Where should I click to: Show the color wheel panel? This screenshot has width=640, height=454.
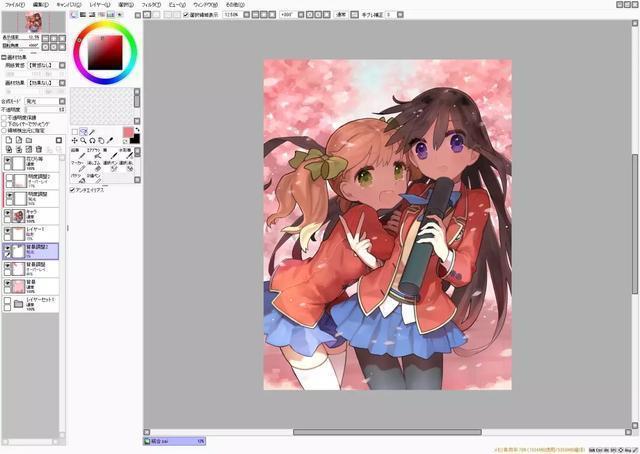click(x=74, y=15)
